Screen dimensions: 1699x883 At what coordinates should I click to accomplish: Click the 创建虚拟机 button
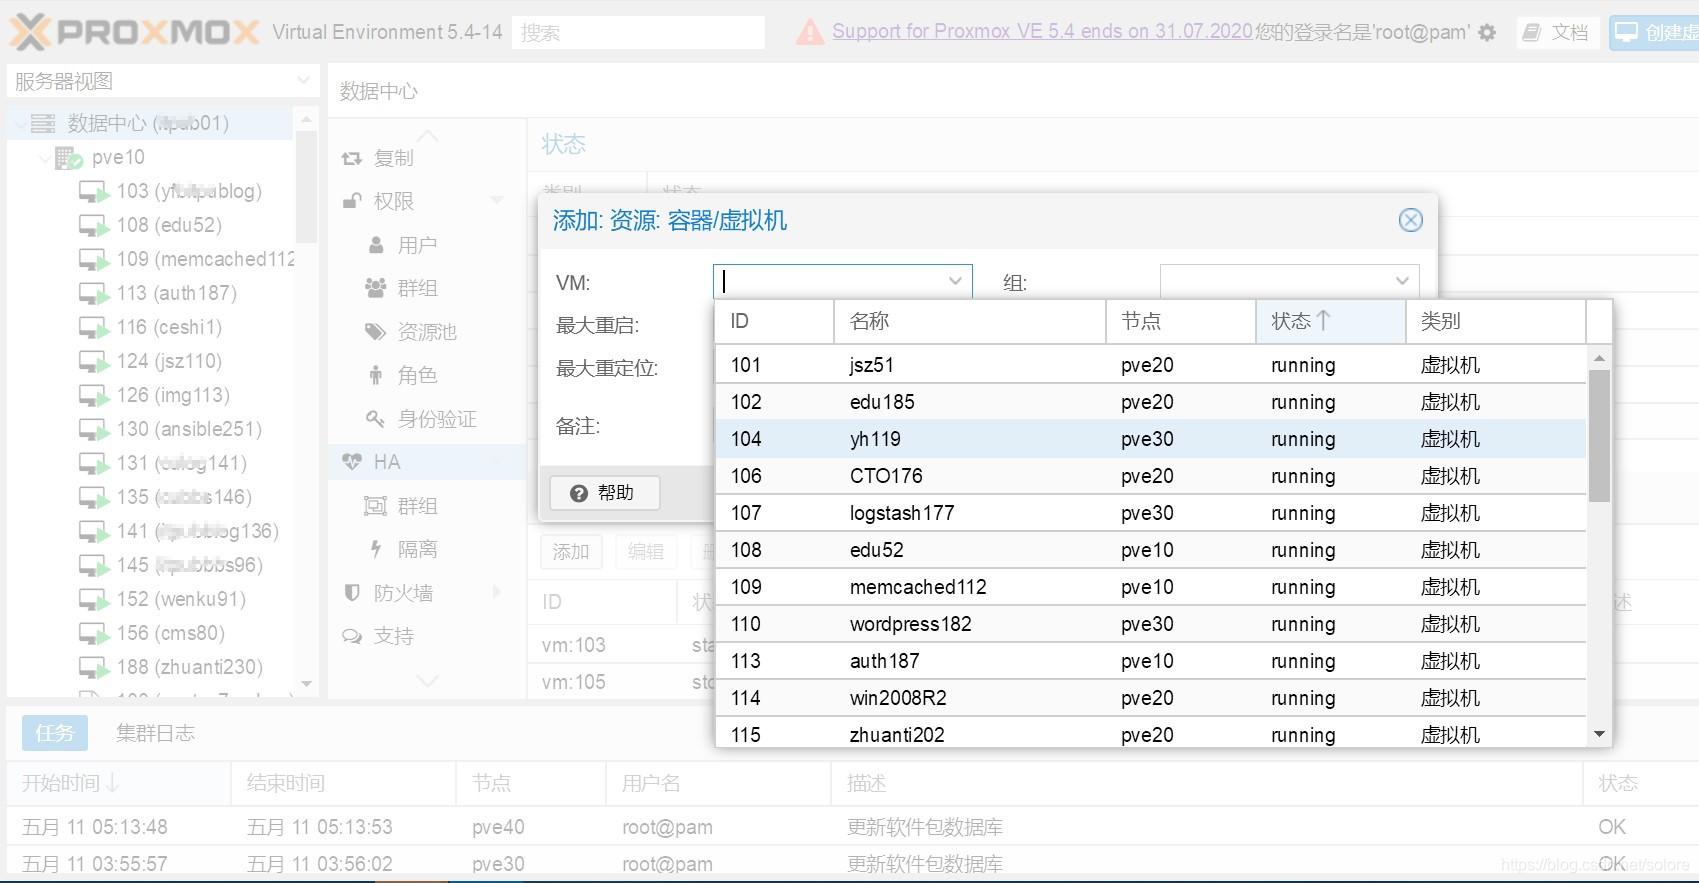click(x=1654, y=32)
